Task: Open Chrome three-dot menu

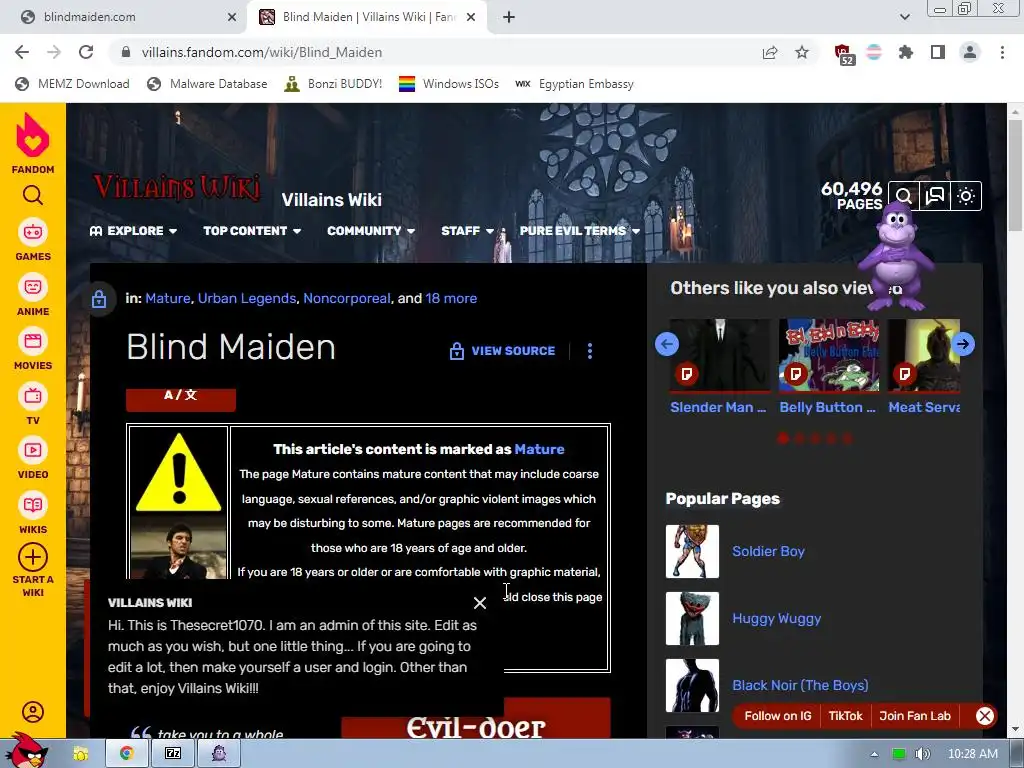Action: 1002,52
